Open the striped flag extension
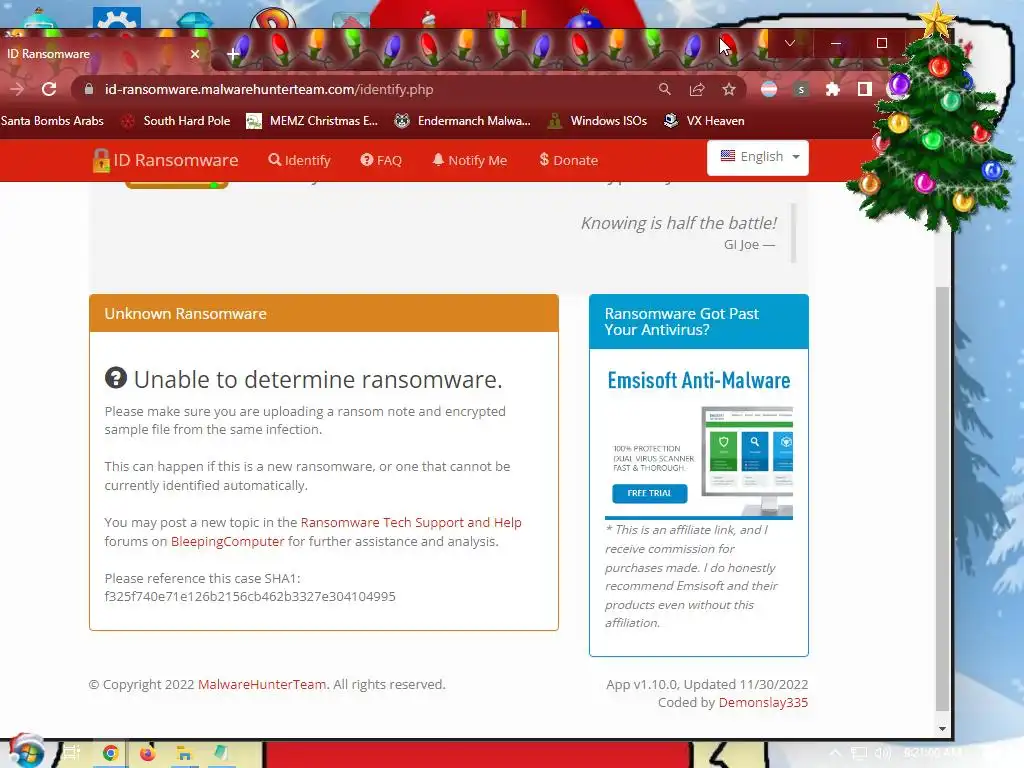This screenshot has height=768, width=1024. [x=769, y=89]
